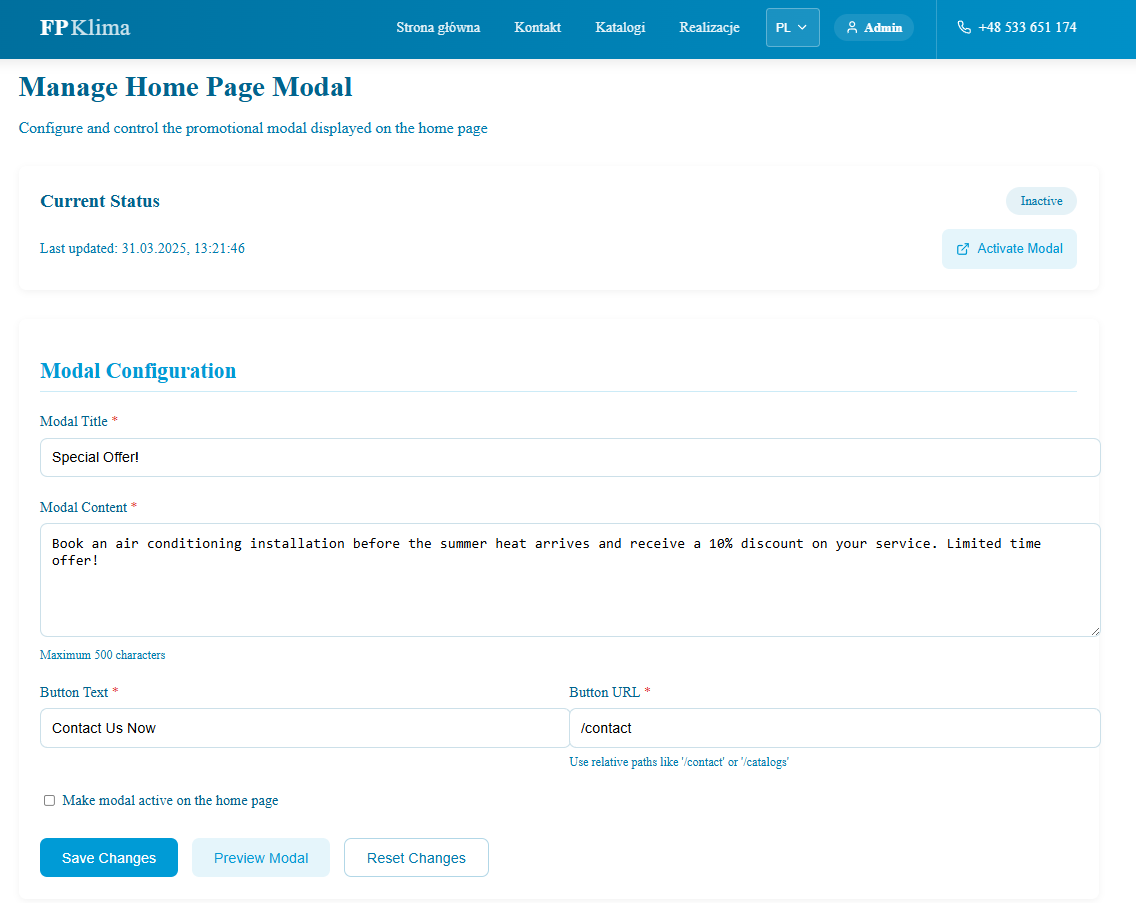
Task: Select the Modal Content text area
Action: click(x=569, y=580)
